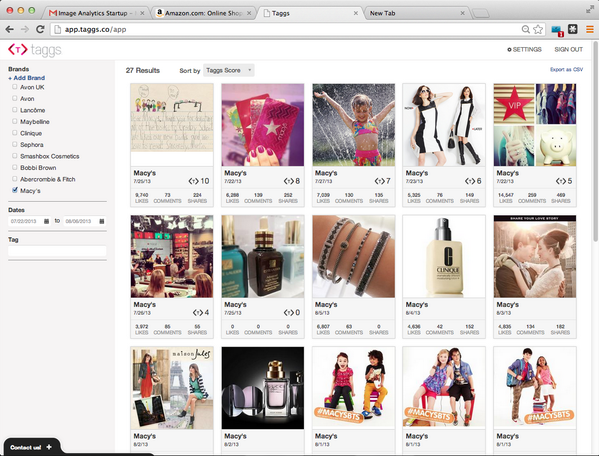Click the bookmark star icon
The height and width of the screenshot is (456, 599).
point(538,29)
